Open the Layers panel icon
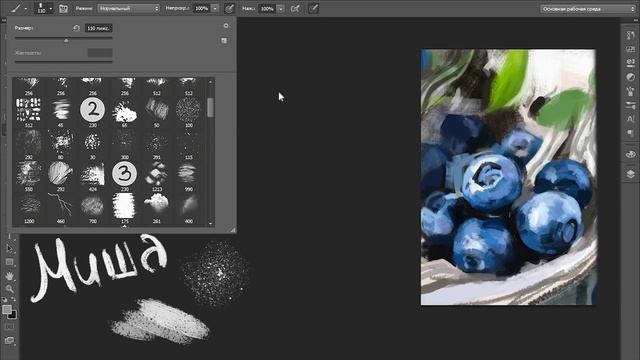Screen dimensions: 640x360 (630, 174)
